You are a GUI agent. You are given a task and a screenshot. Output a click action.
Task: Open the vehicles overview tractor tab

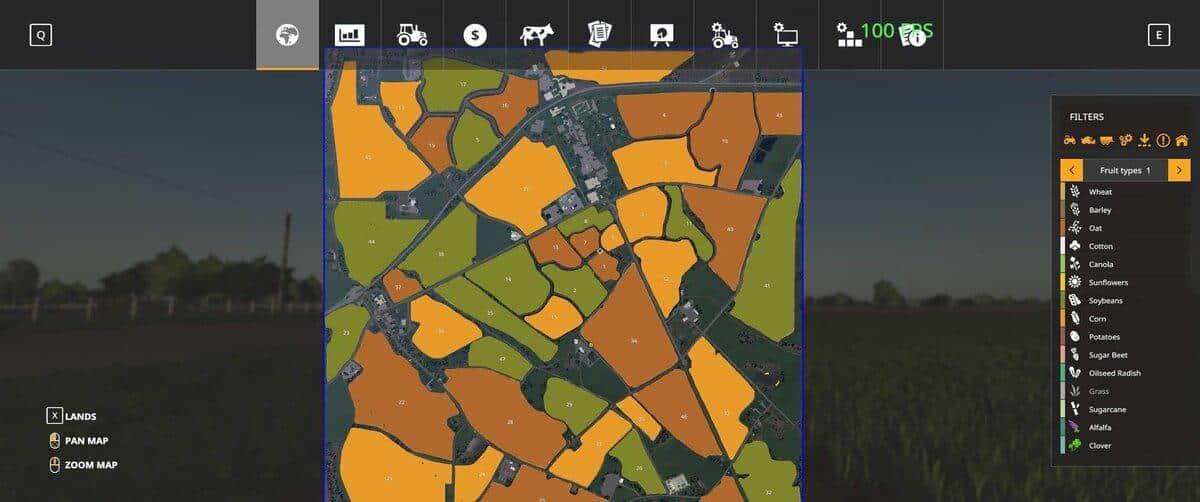coord(412,35)
